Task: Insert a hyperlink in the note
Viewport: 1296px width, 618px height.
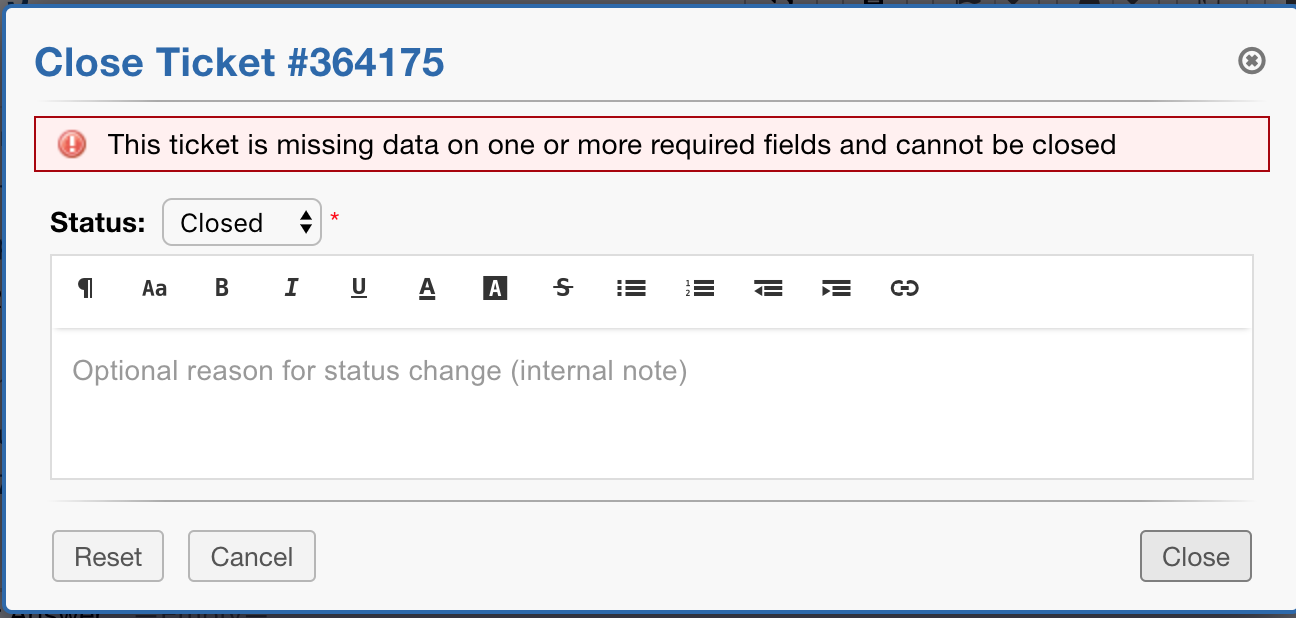Action: (904, 288)
